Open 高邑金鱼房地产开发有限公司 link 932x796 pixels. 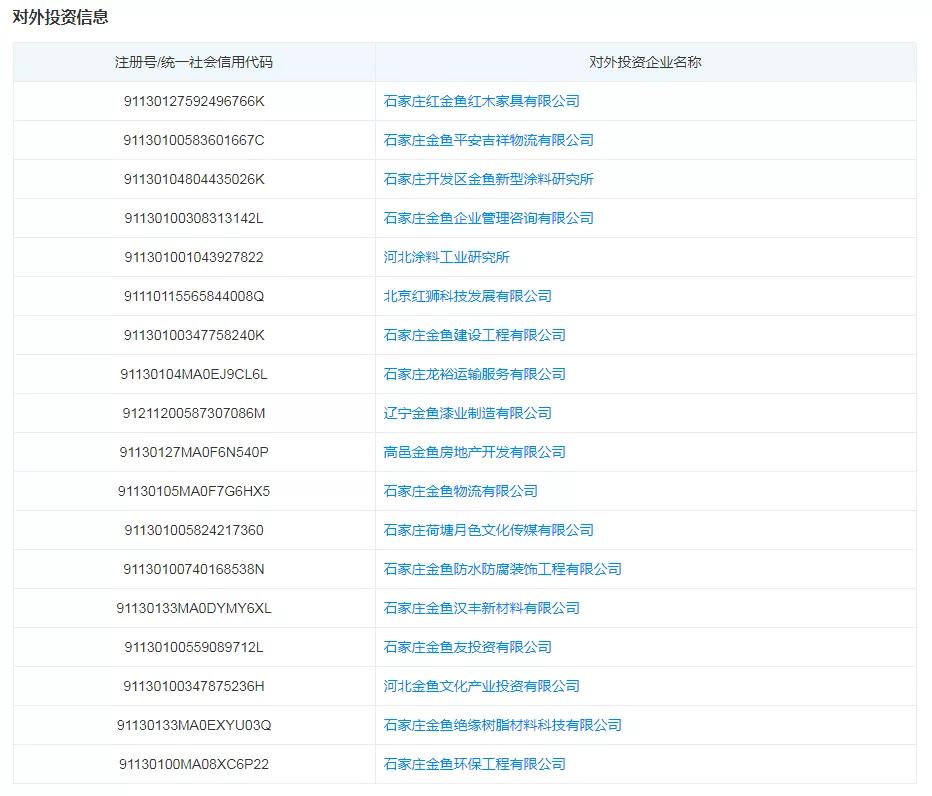point(472,452)
